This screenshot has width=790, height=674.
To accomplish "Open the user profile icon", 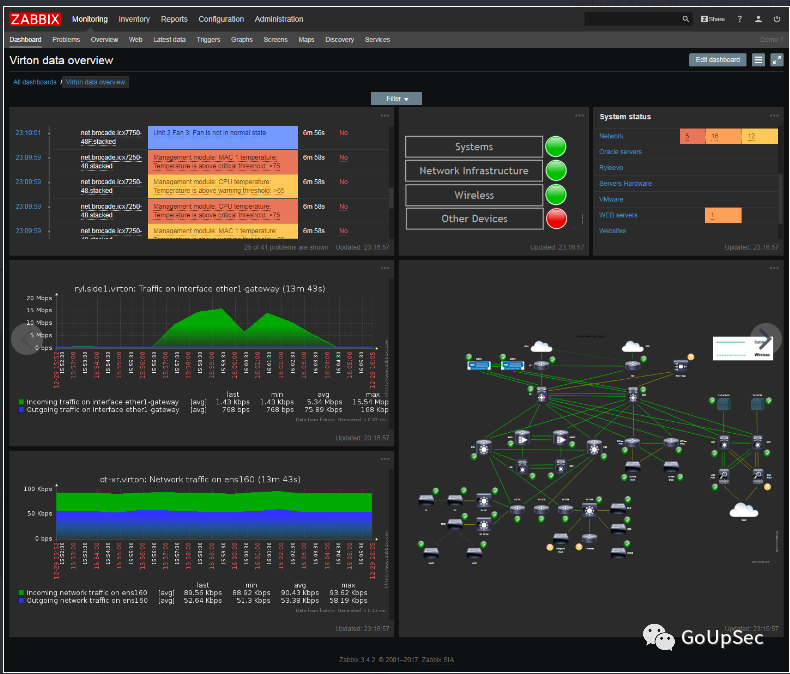I will (758, 19).
